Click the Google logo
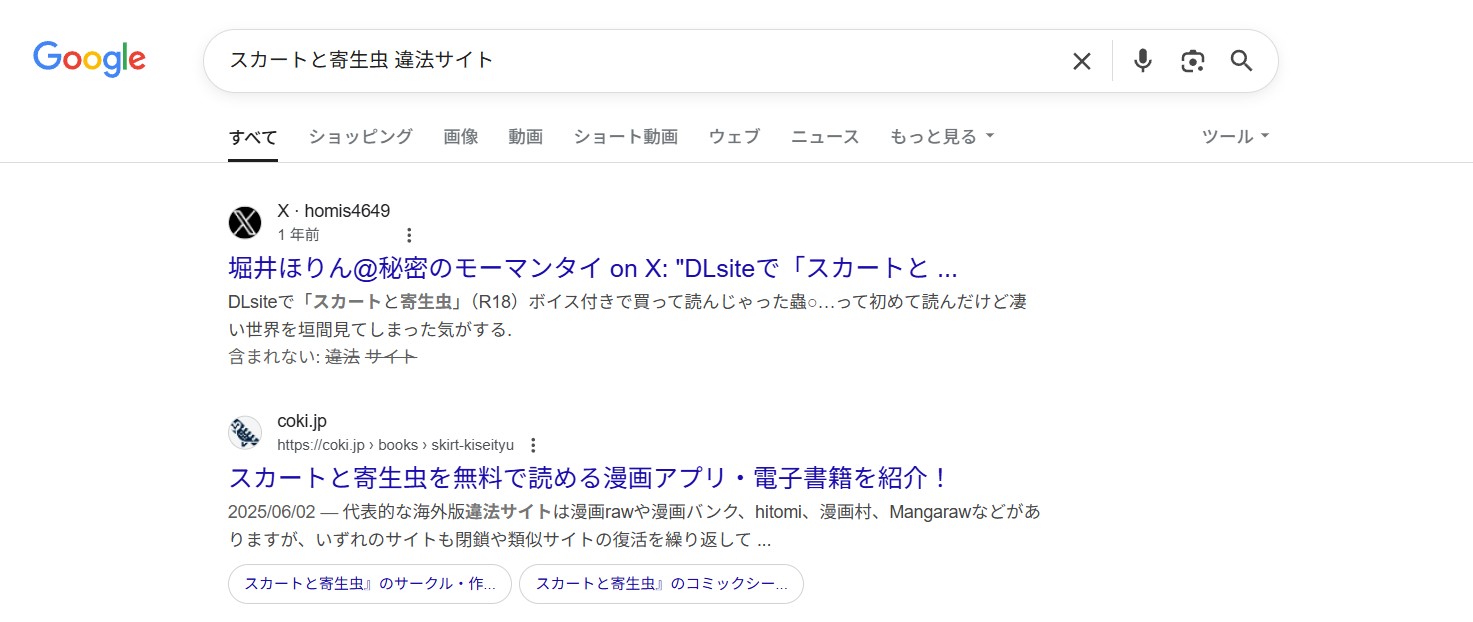Image resolution: width=1473 pixels, height=622 pixels. click(x=89, y=60)
